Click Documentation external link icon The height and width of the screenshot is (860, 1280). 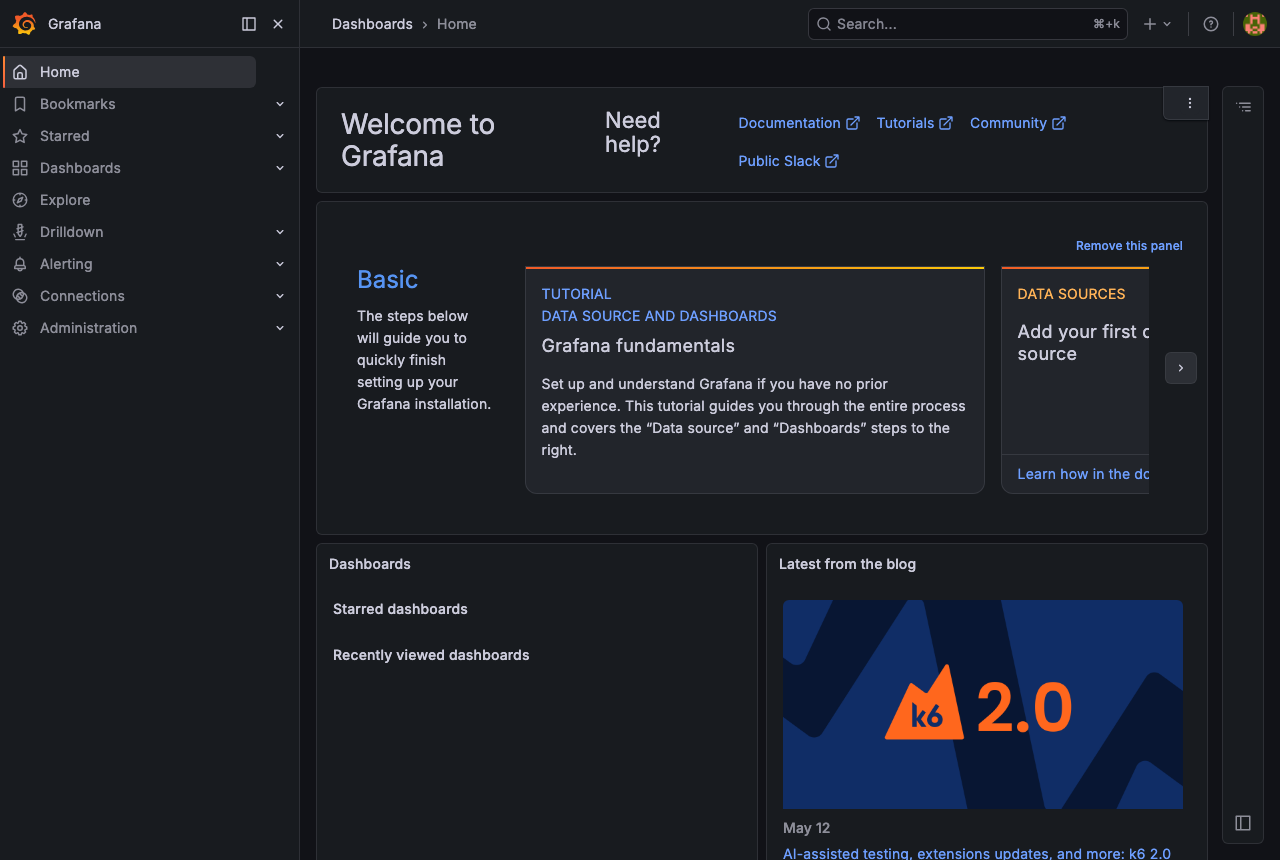point(853,123)
